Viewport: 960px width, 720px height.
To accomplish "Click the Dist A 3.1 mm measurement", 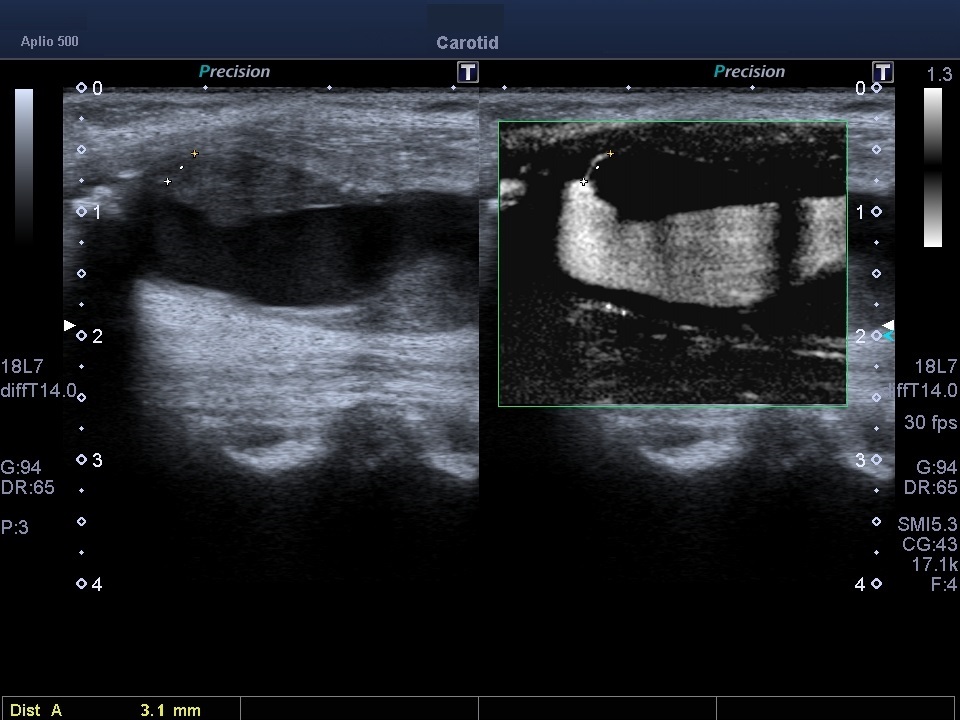I will tap(105, 710).
